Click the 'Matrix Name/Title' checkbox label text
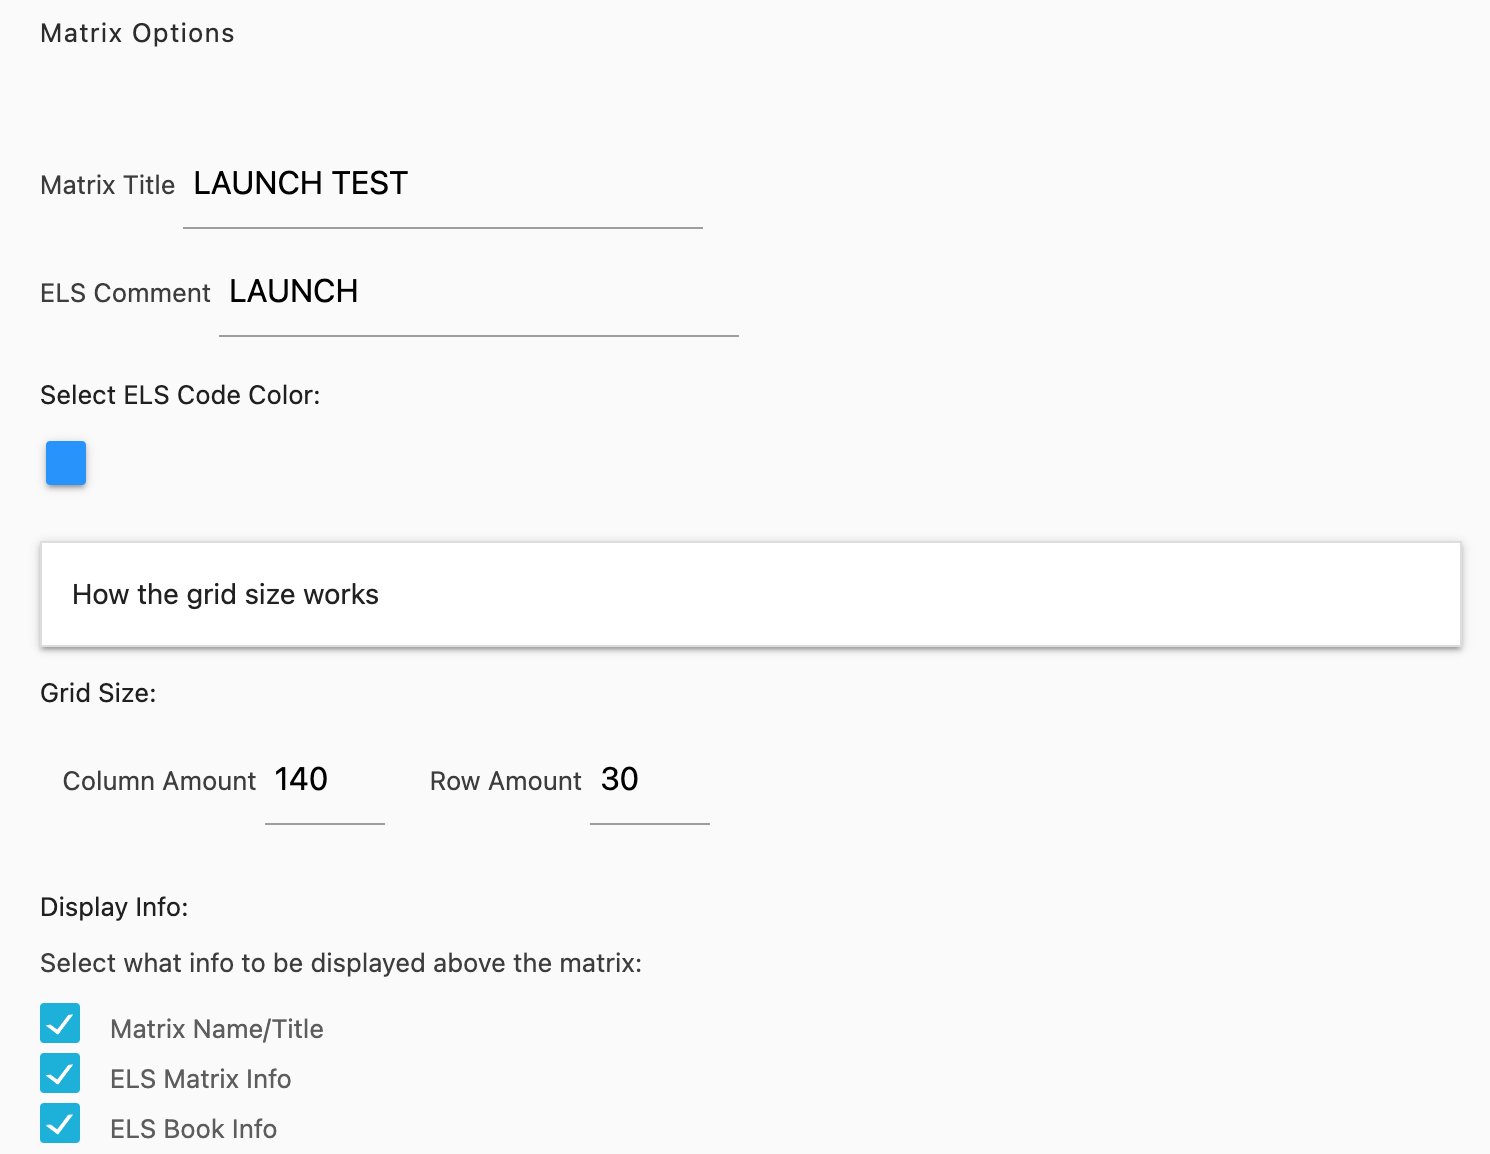 tap(217, 1029)
